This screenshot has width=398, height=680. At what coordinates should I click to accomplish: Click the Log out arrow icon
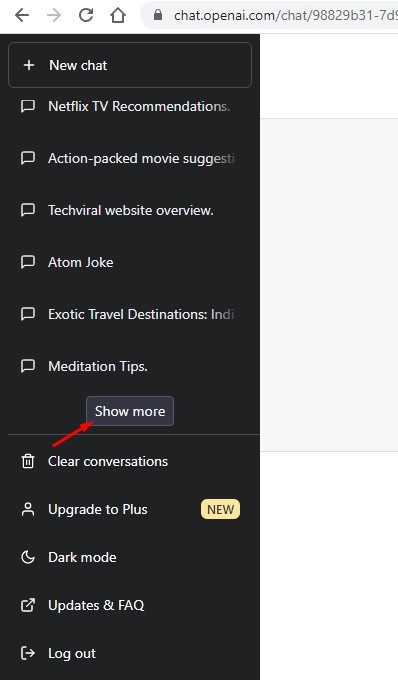pos(28,653)
